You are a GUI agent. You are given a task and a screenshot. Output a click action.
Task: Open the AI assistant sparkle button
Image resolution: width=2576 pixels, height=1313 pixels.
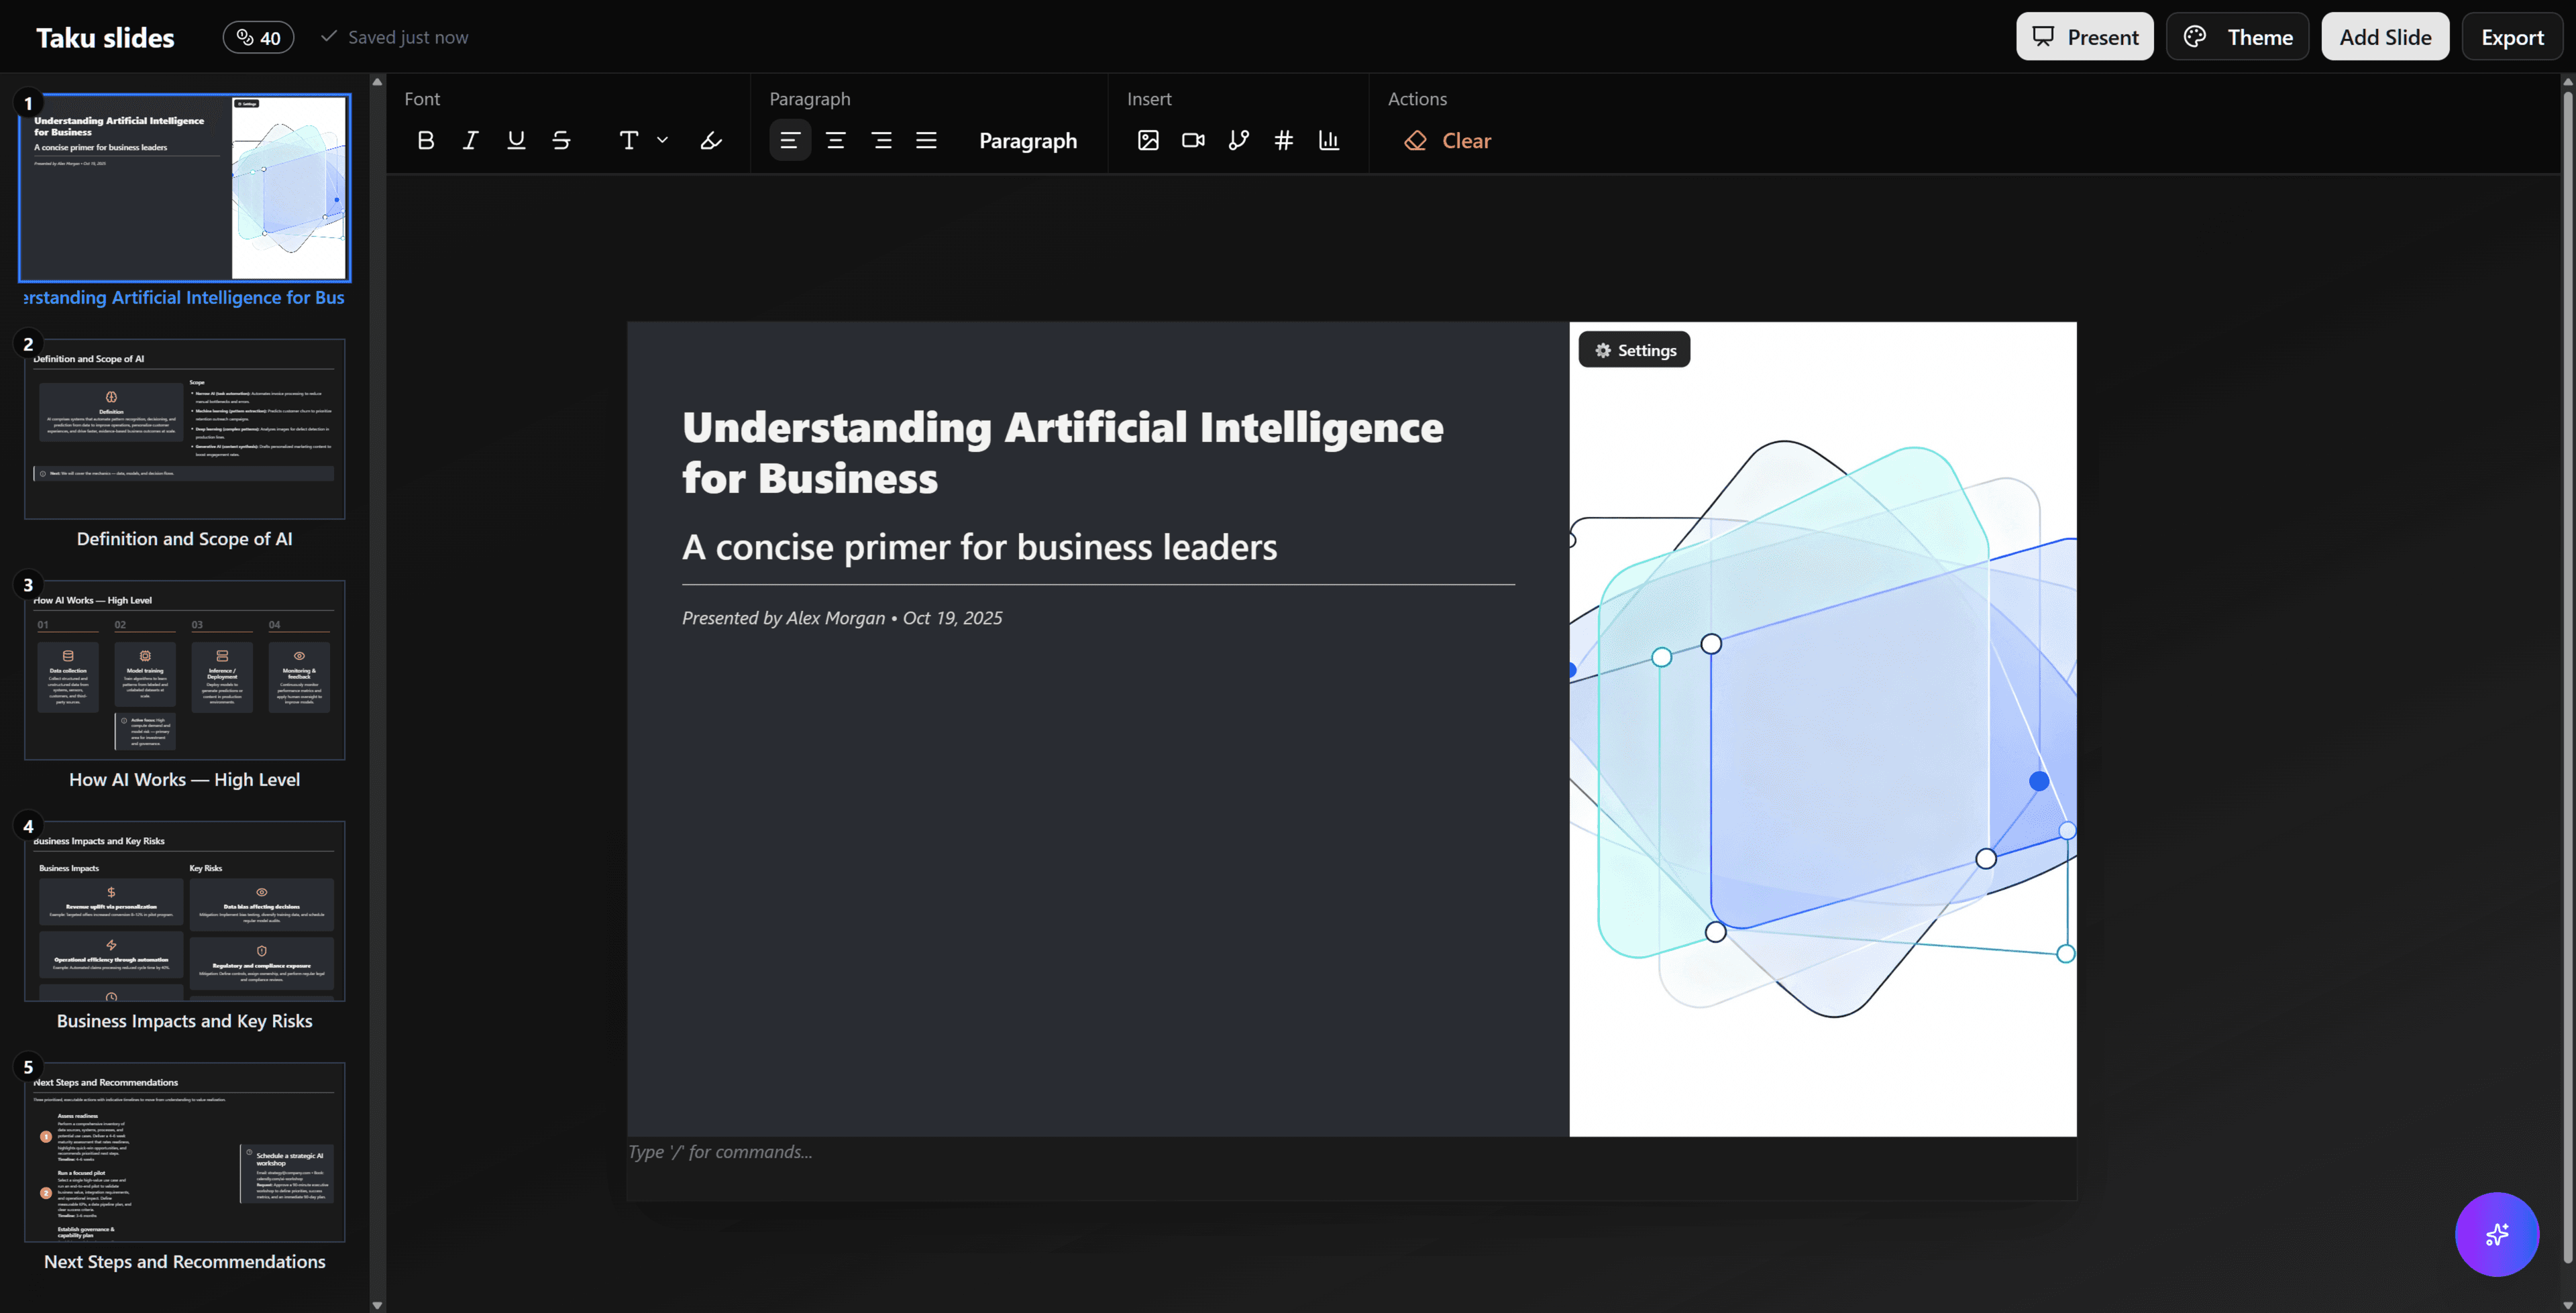pos(2497,1234)
